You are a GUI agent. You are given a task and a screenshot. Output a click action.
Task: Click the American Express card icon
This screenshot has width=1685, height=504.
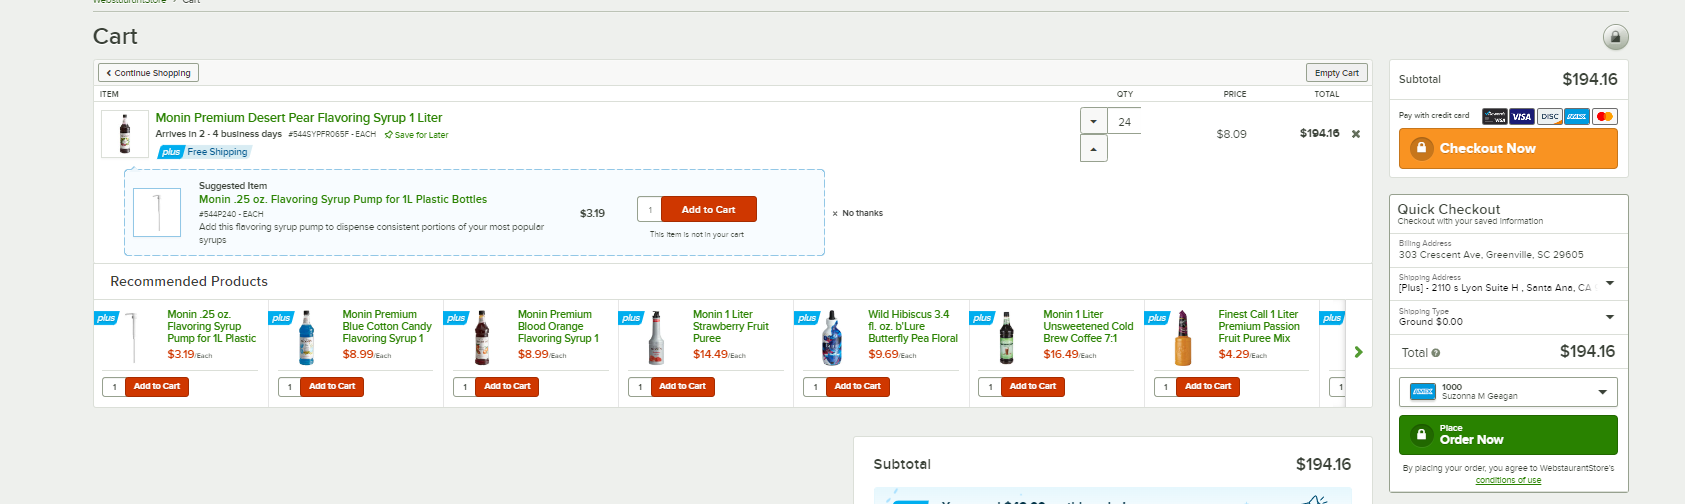(x=1577, y=116)
